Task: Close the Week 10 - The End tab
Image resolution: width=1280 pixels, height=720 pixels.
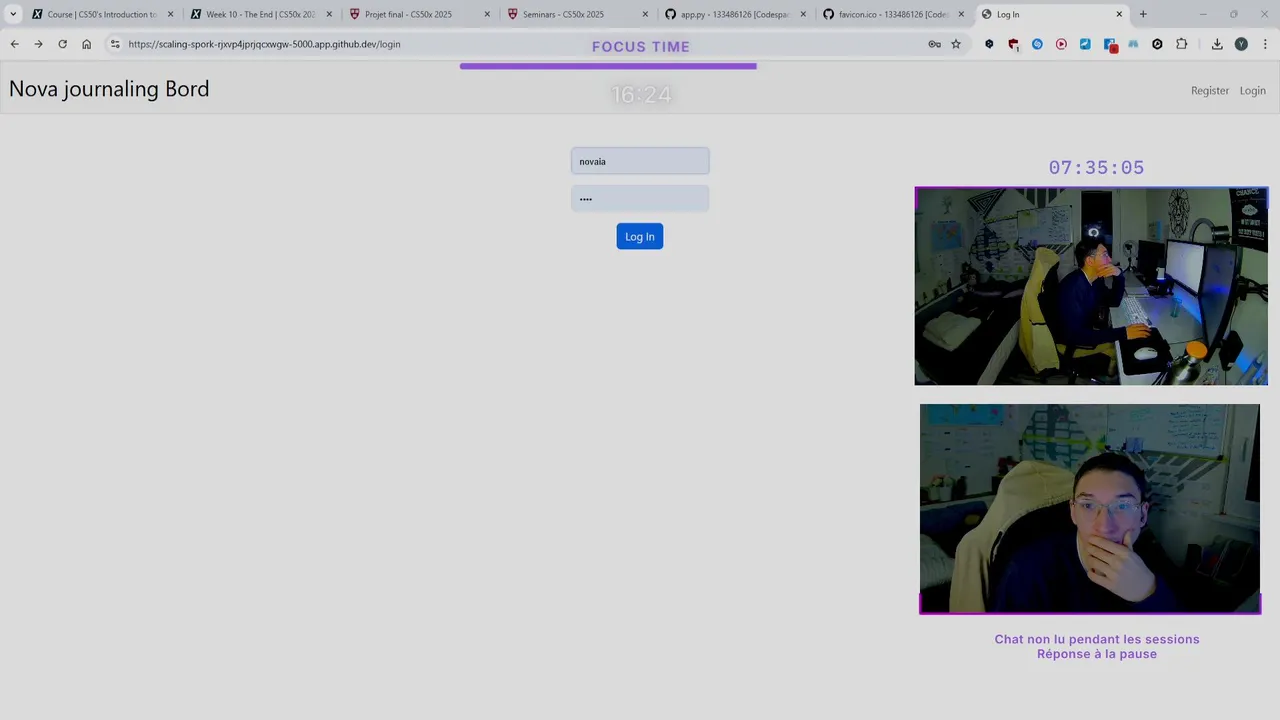Action: point(329,14)
